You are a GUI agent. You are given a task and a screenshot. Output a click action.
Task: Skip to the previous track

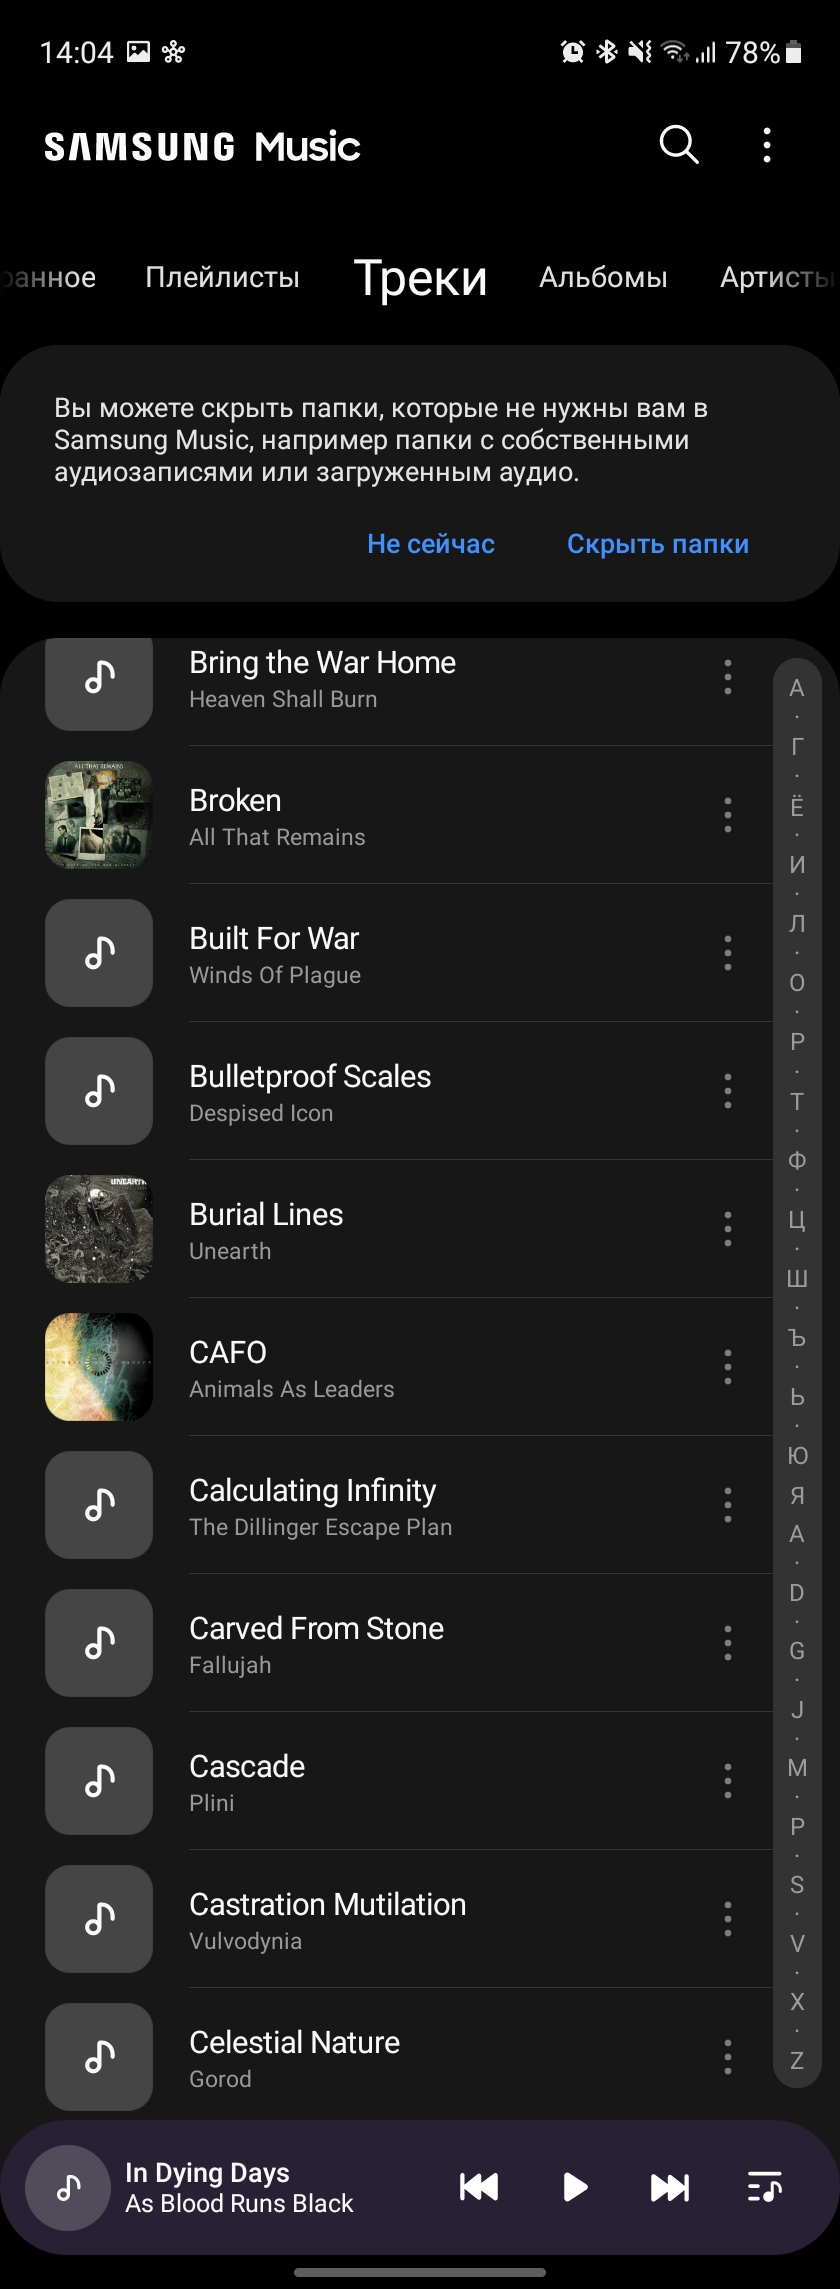tap(479, 2187)
